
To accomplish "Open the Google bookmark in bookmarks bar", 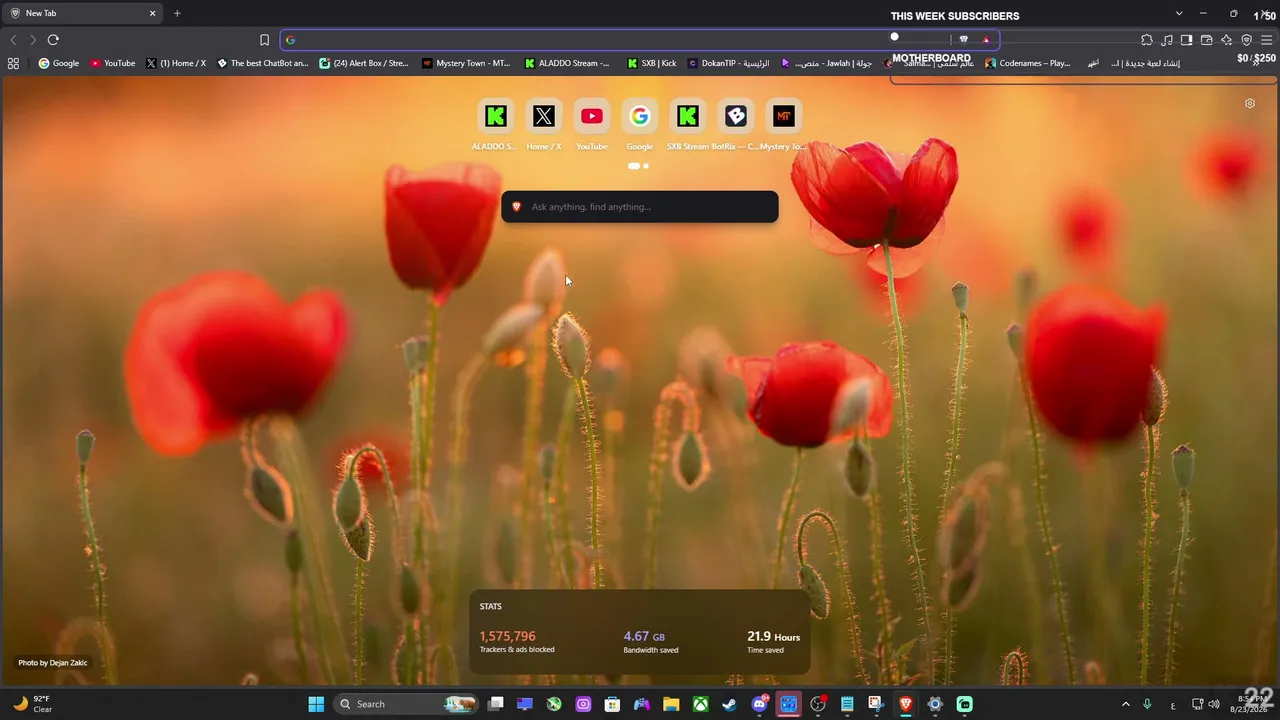I will [x=59, y=63].
